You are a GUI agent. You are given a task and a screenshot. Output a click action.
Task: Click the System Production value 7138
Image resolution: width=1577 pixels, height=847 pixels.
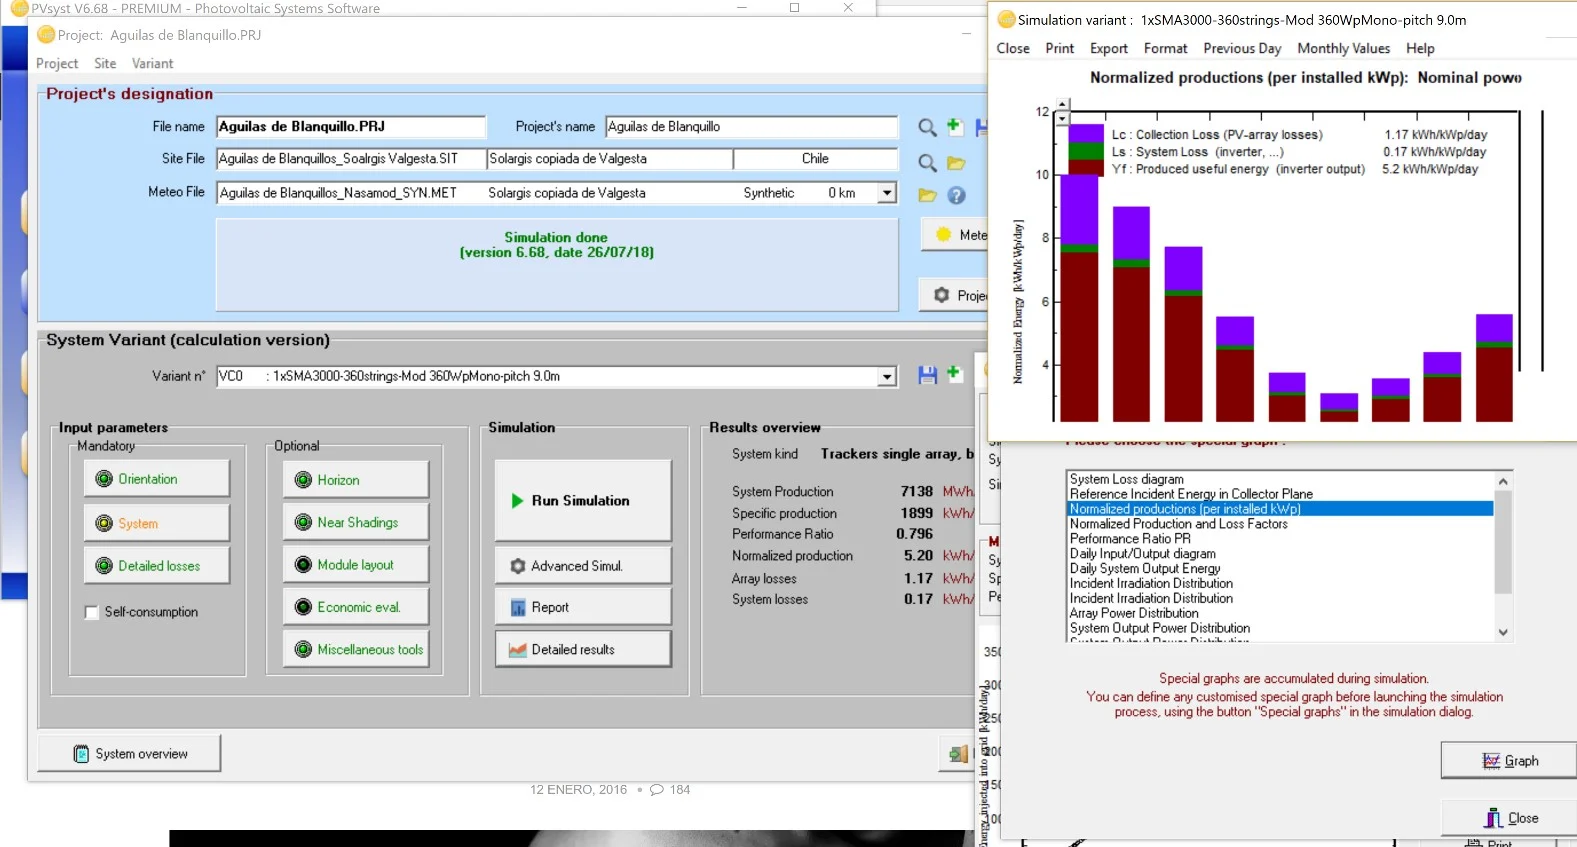click(x=917, y=491)
